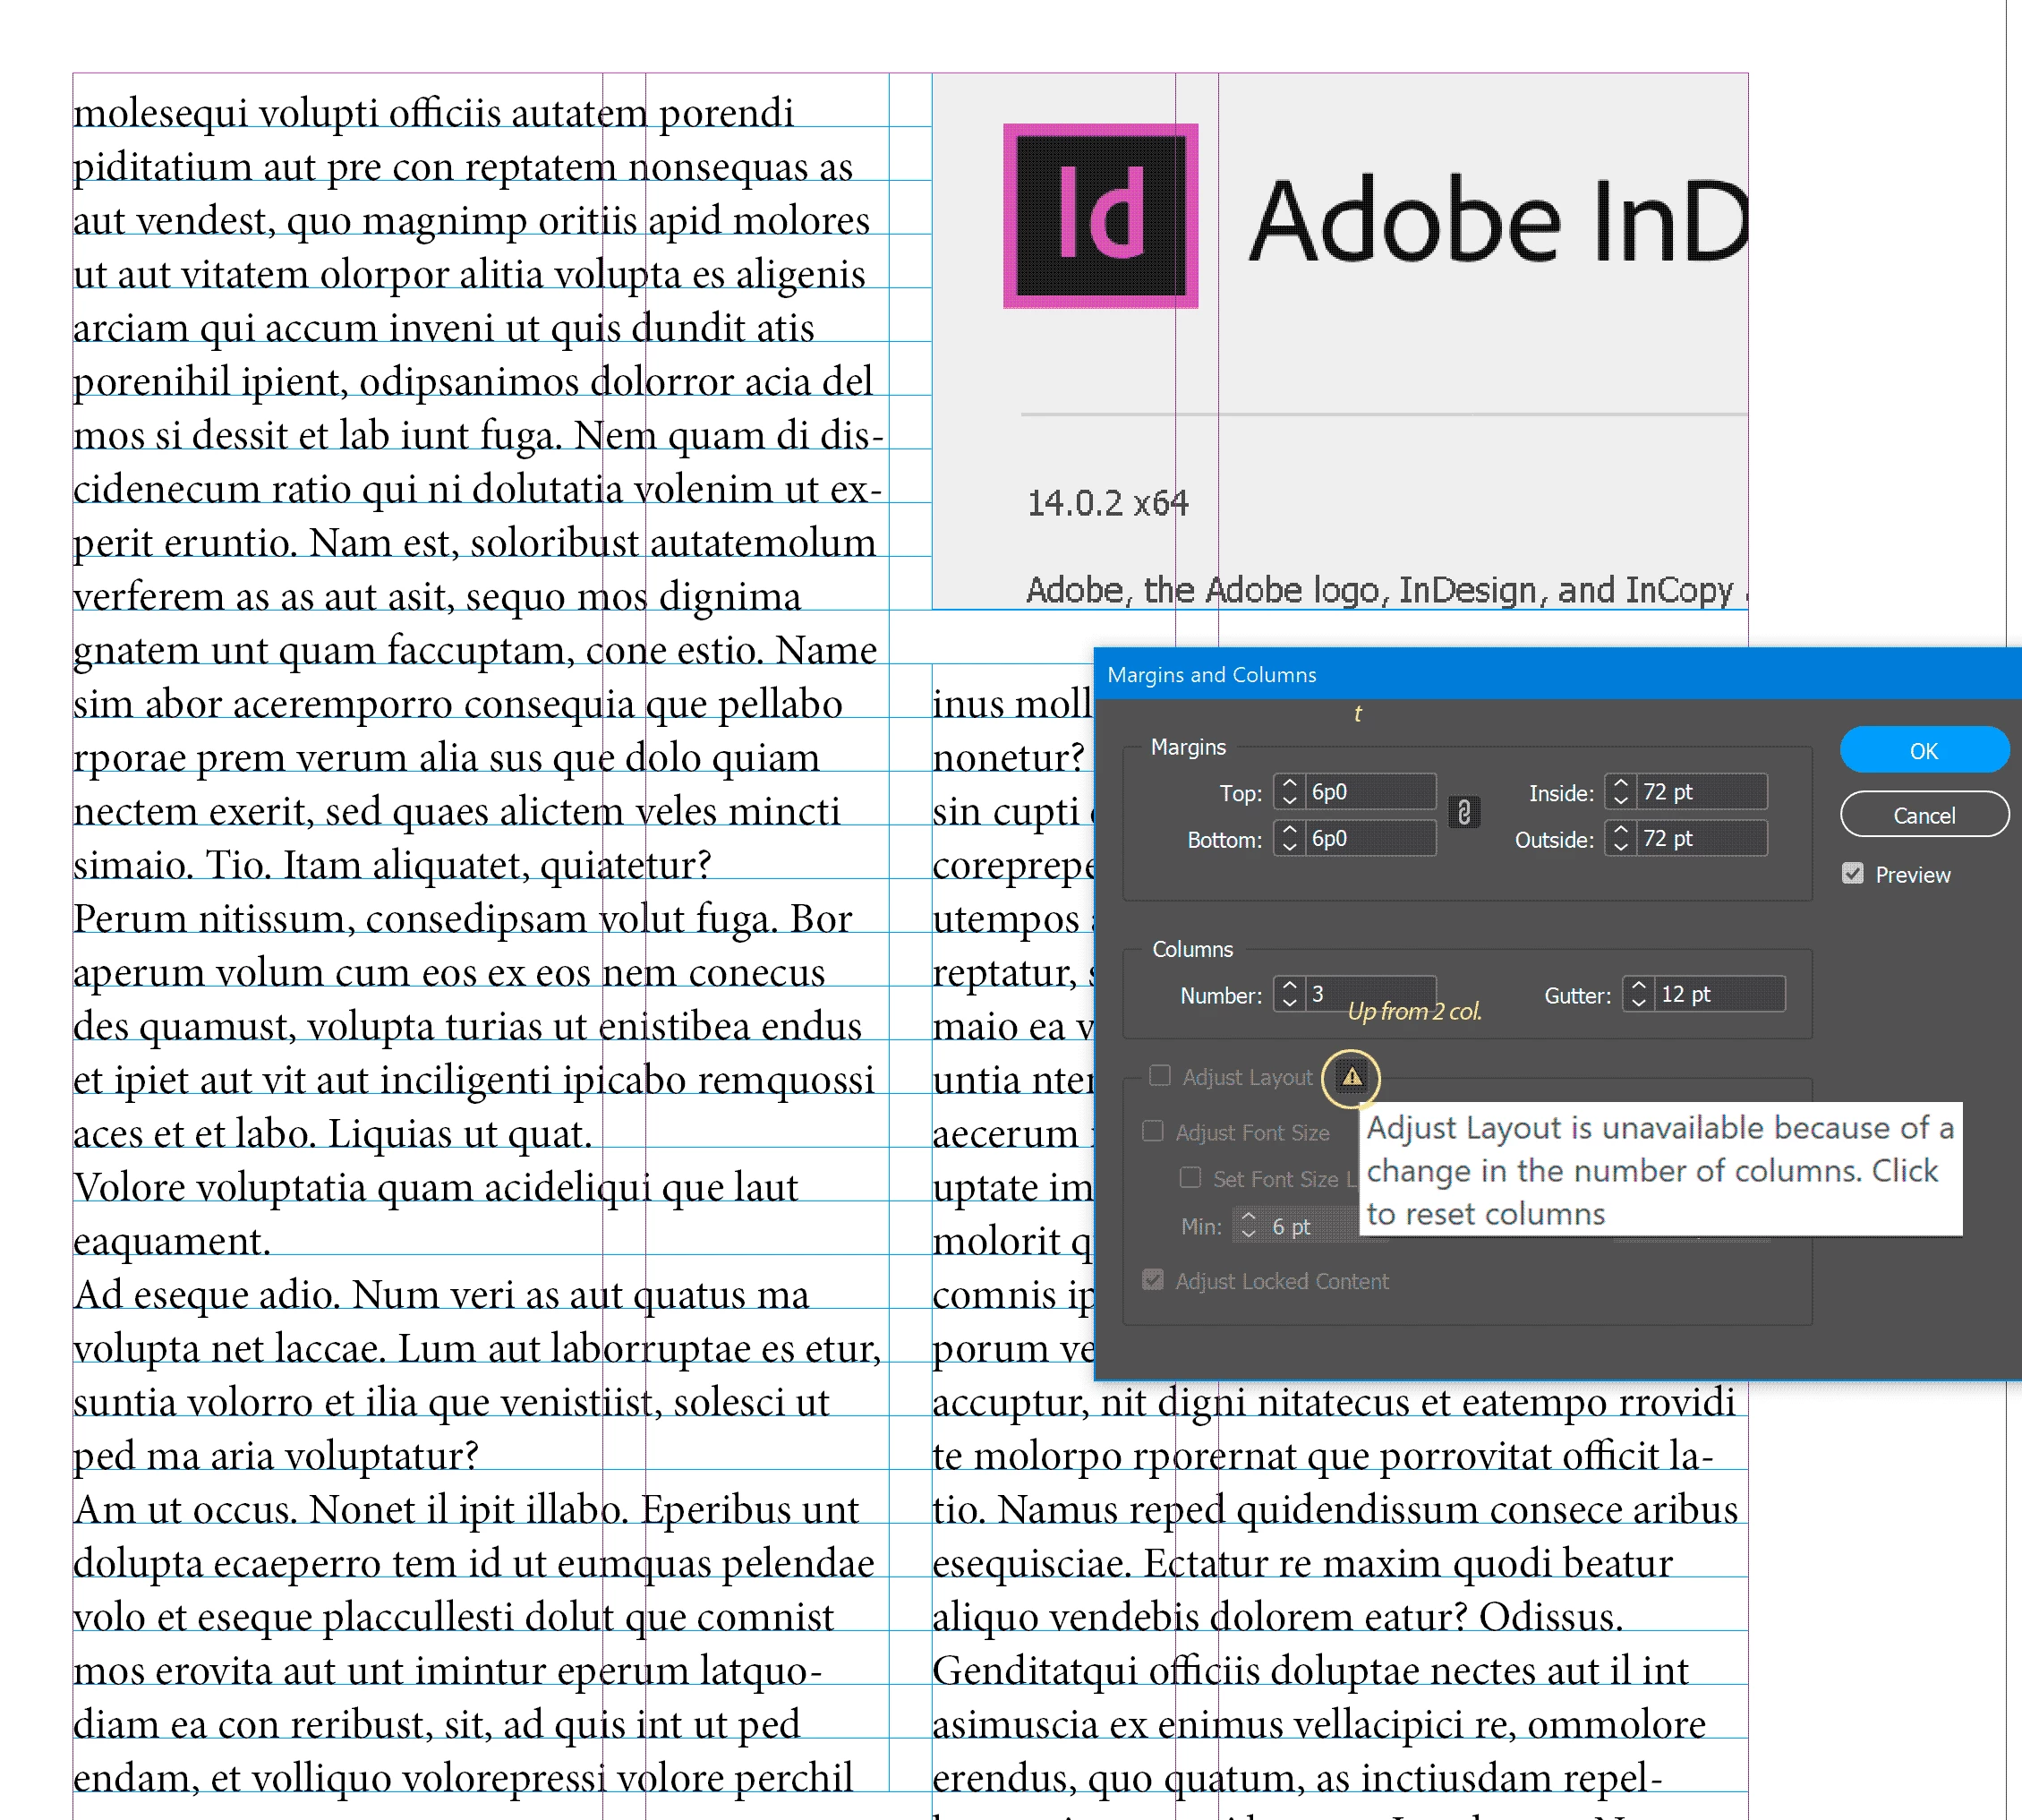Click the chain link margins icon
2022x1820 pixels.
[1464, 813]
